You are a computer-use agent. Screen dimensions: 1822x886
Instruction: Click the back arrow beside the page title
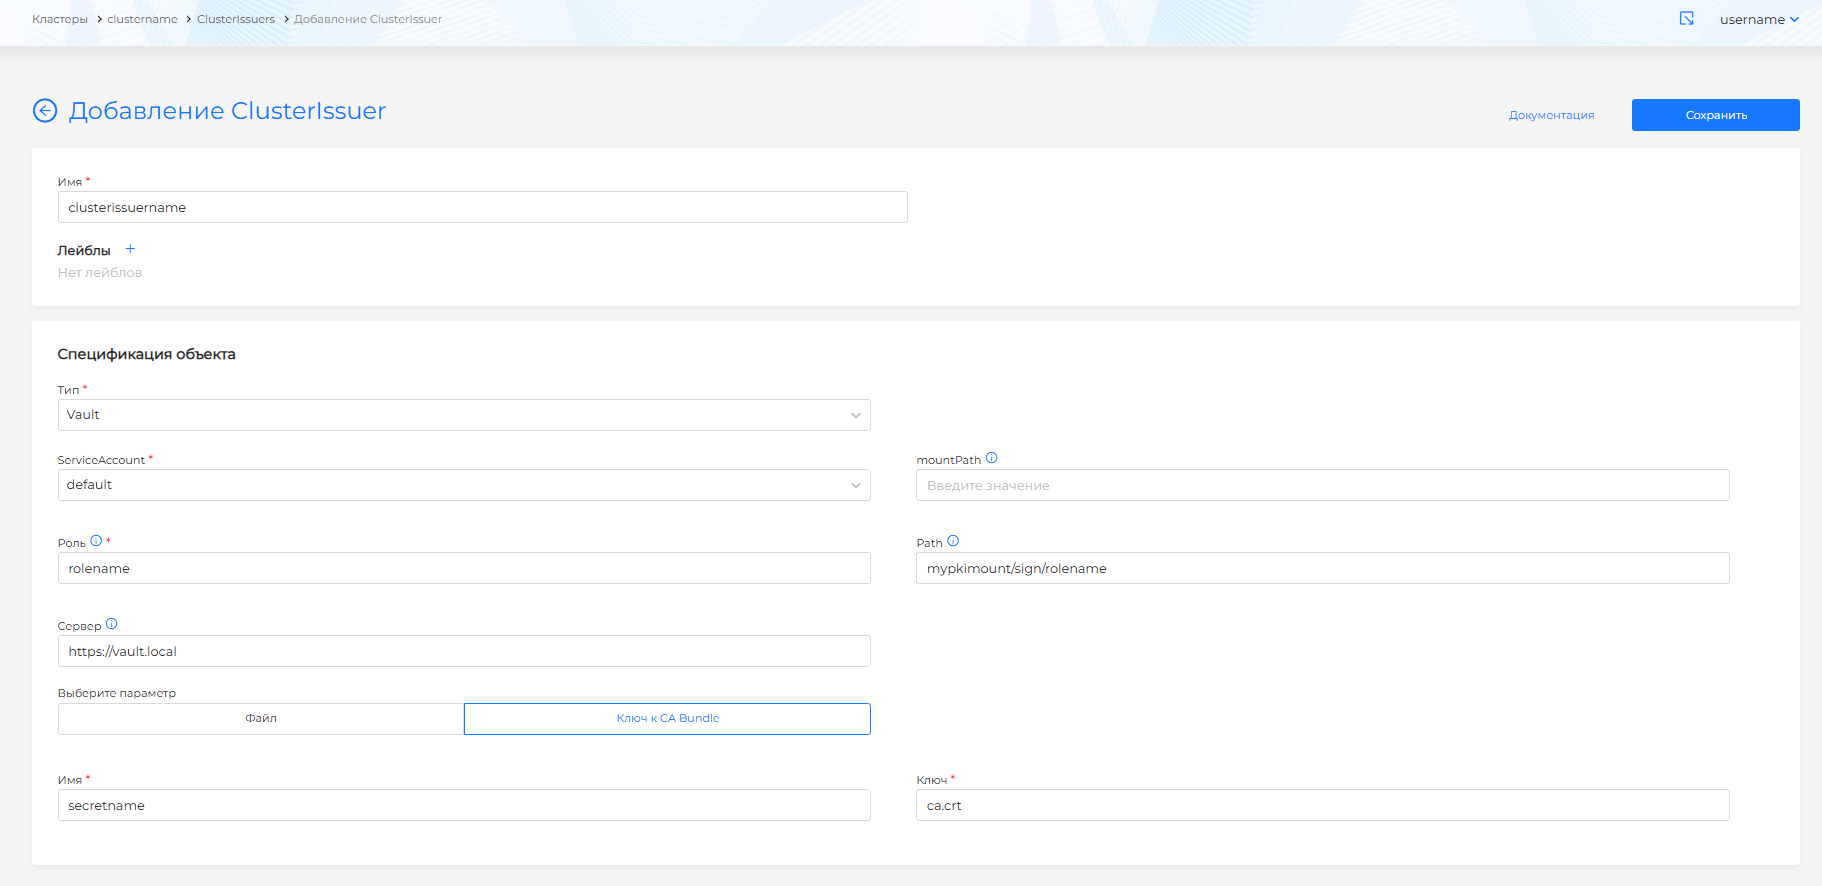click(x=45, y=111)
